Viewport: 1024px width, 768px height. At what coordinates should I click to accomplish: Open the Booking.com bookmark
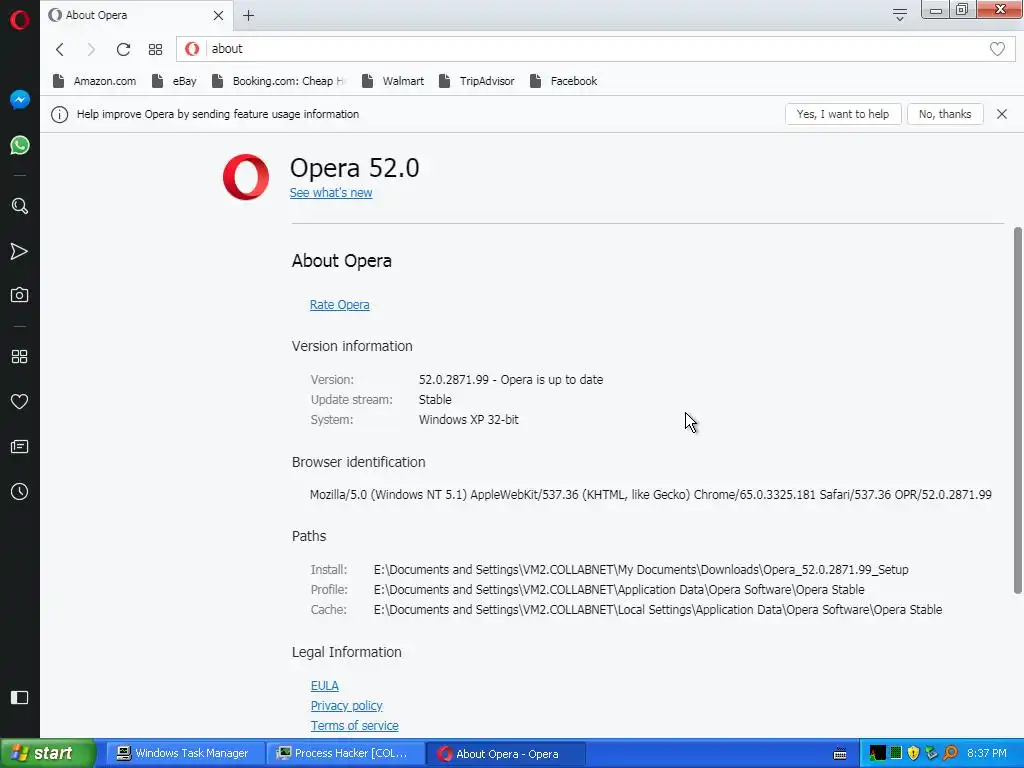point(279,81)
